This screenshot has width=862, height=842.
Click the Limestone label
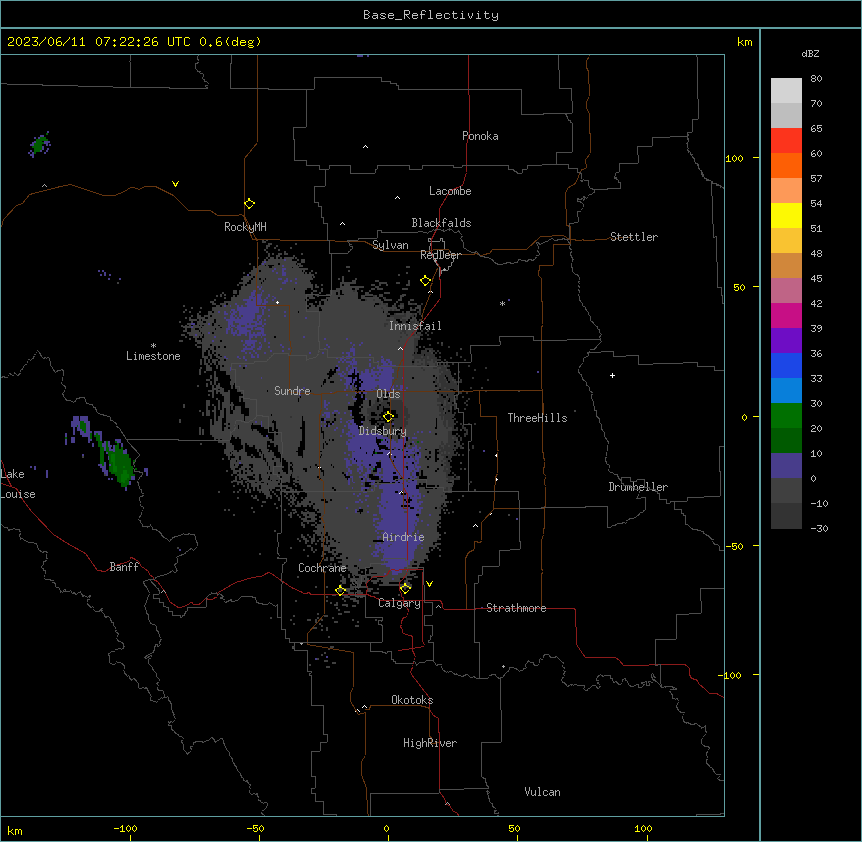coord(153,356)
